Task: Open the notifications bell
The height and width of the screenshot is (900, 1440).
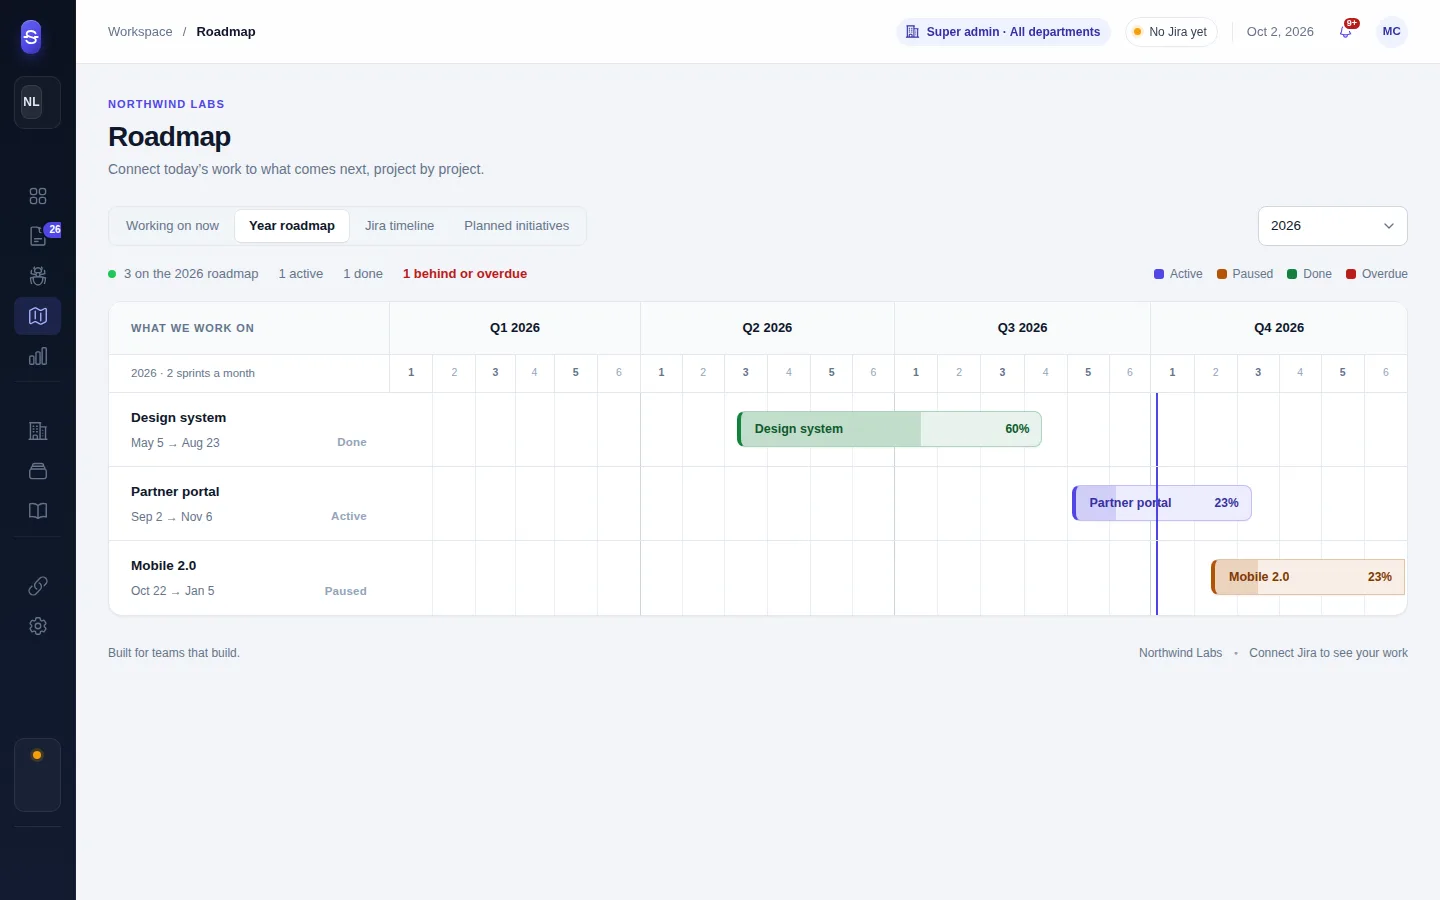Action: click(1346, 31)
